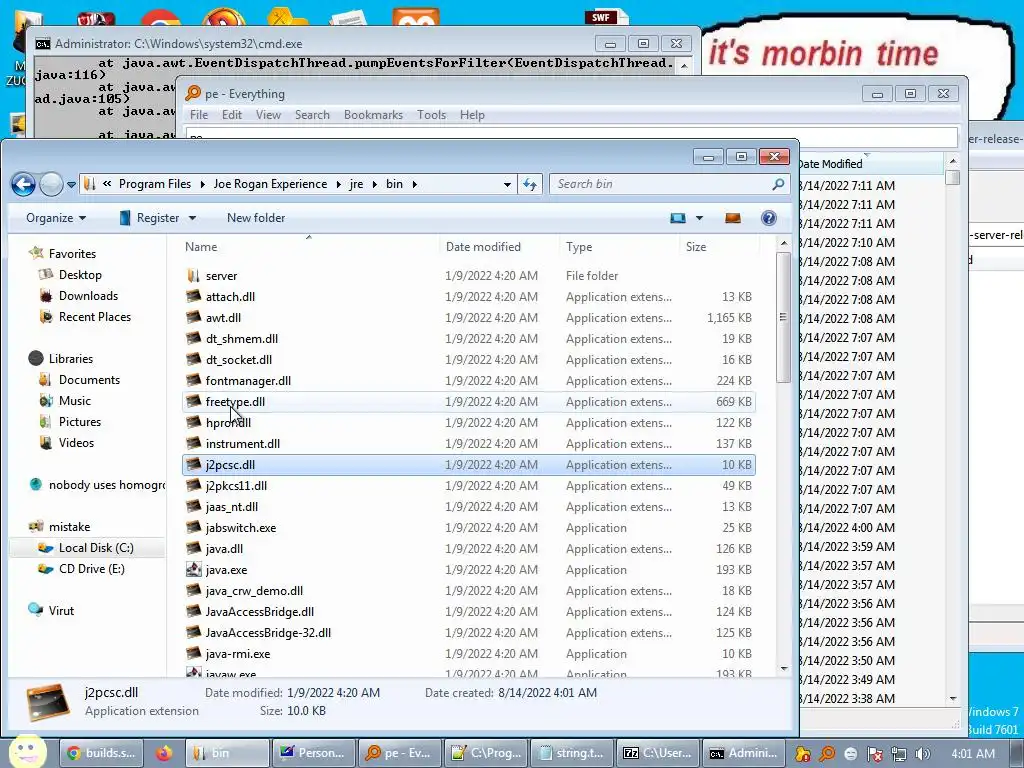The width and height of the screenshot is (1024, 768).
Task: Open Downloads in Favorites
Action: [88, 296]
